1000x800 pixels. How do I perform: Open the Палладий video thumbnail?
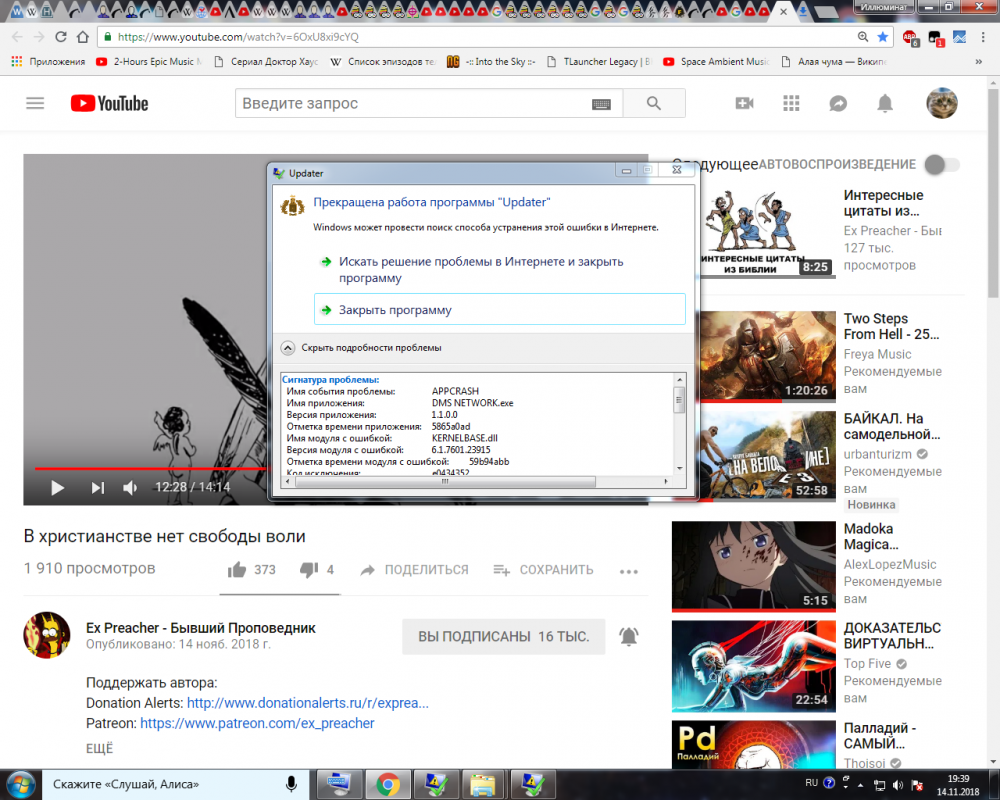click(x=754, y=744)
